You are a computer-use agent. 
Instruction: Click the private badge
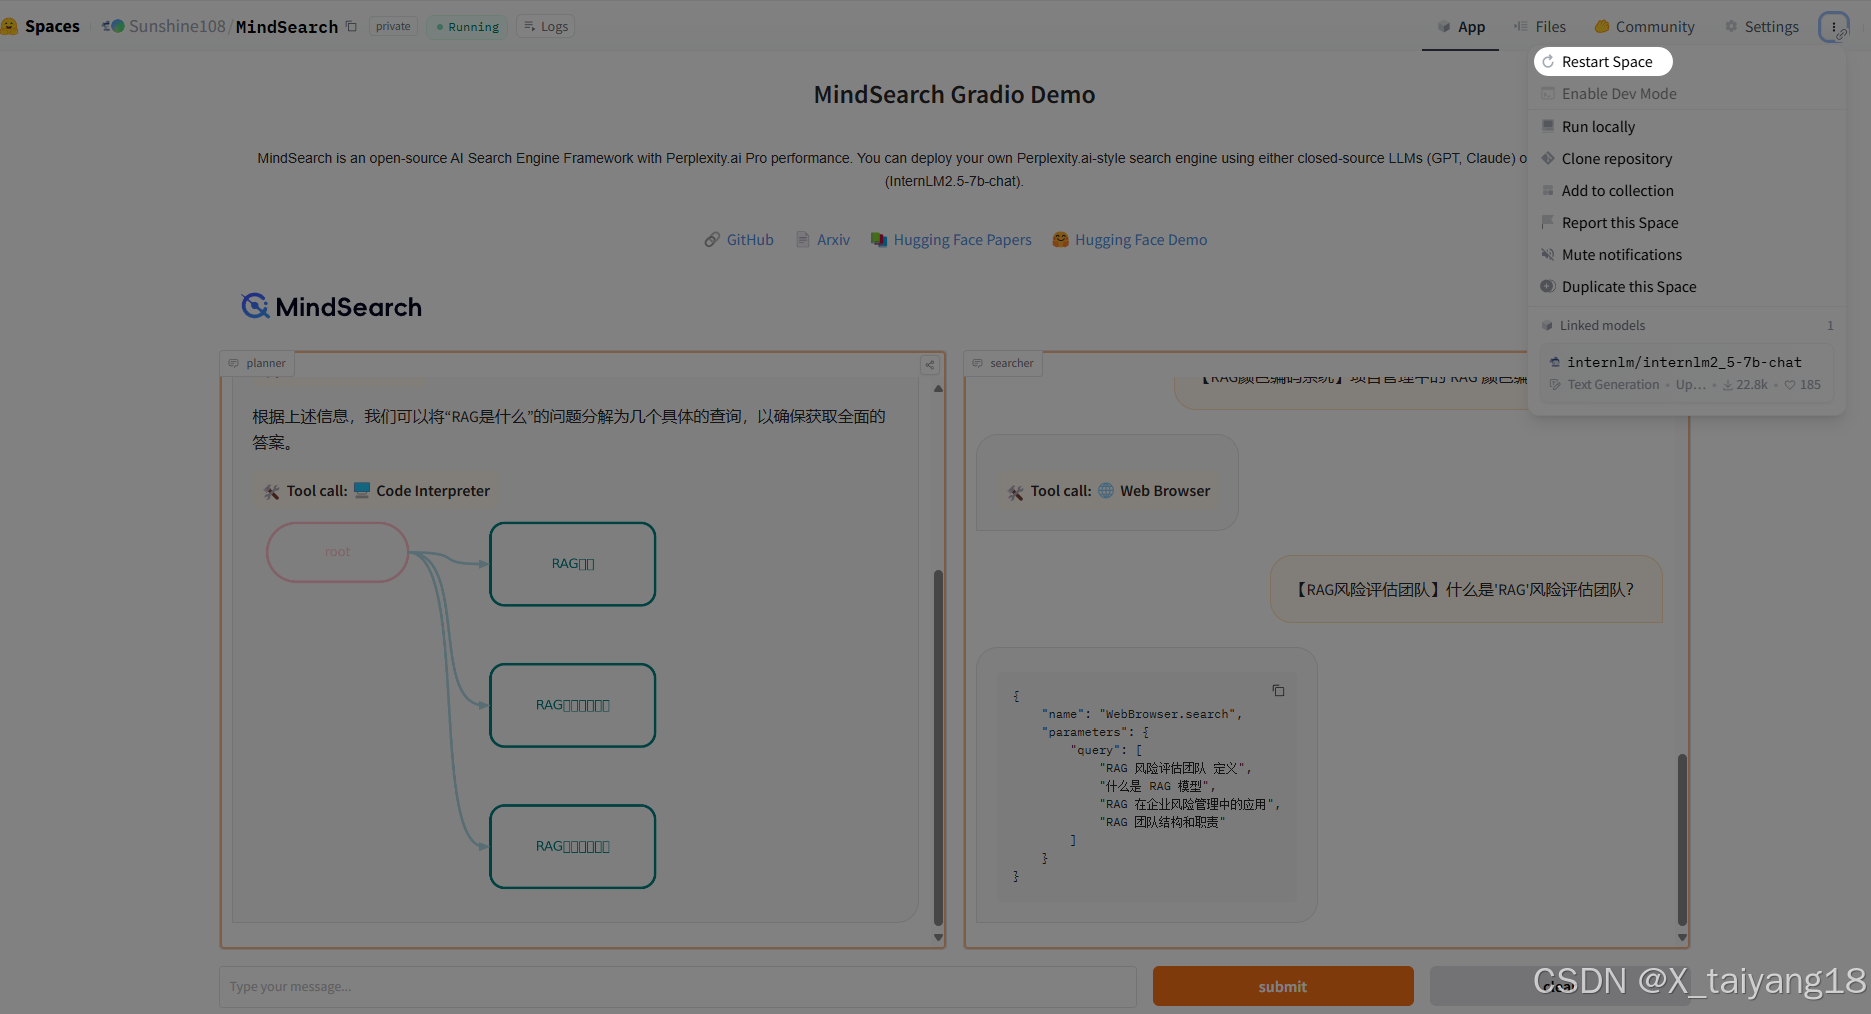click(393, 27)
